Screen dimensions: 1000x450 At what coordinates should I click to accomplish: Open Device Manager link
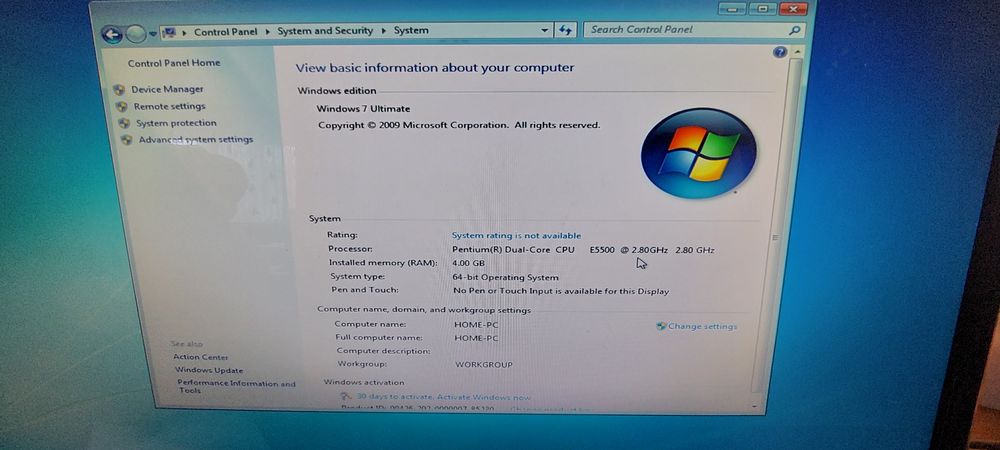pos(167,89)
